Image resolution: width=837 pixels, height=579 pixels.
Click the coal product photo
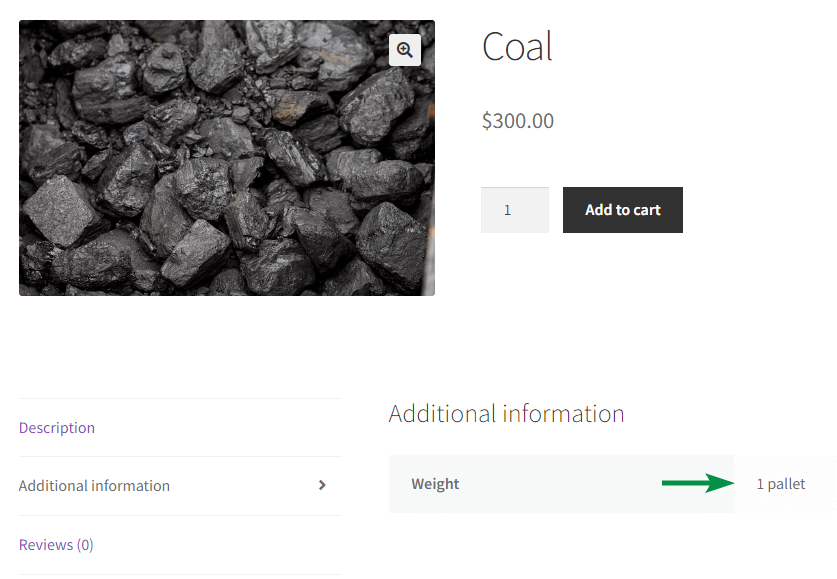click(x=227, y=158)
